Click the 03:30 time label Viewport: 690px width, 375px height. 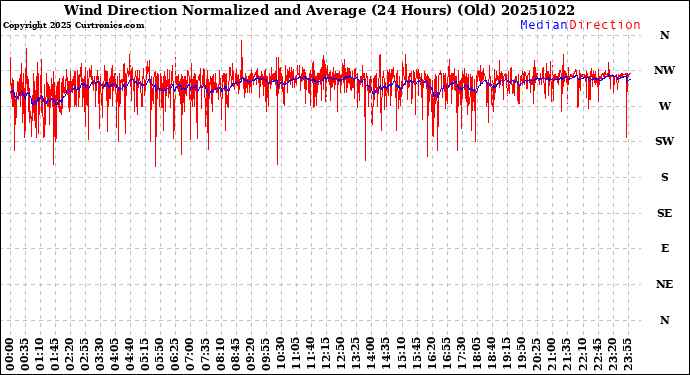pyautogui.click(x=100, y=354)
